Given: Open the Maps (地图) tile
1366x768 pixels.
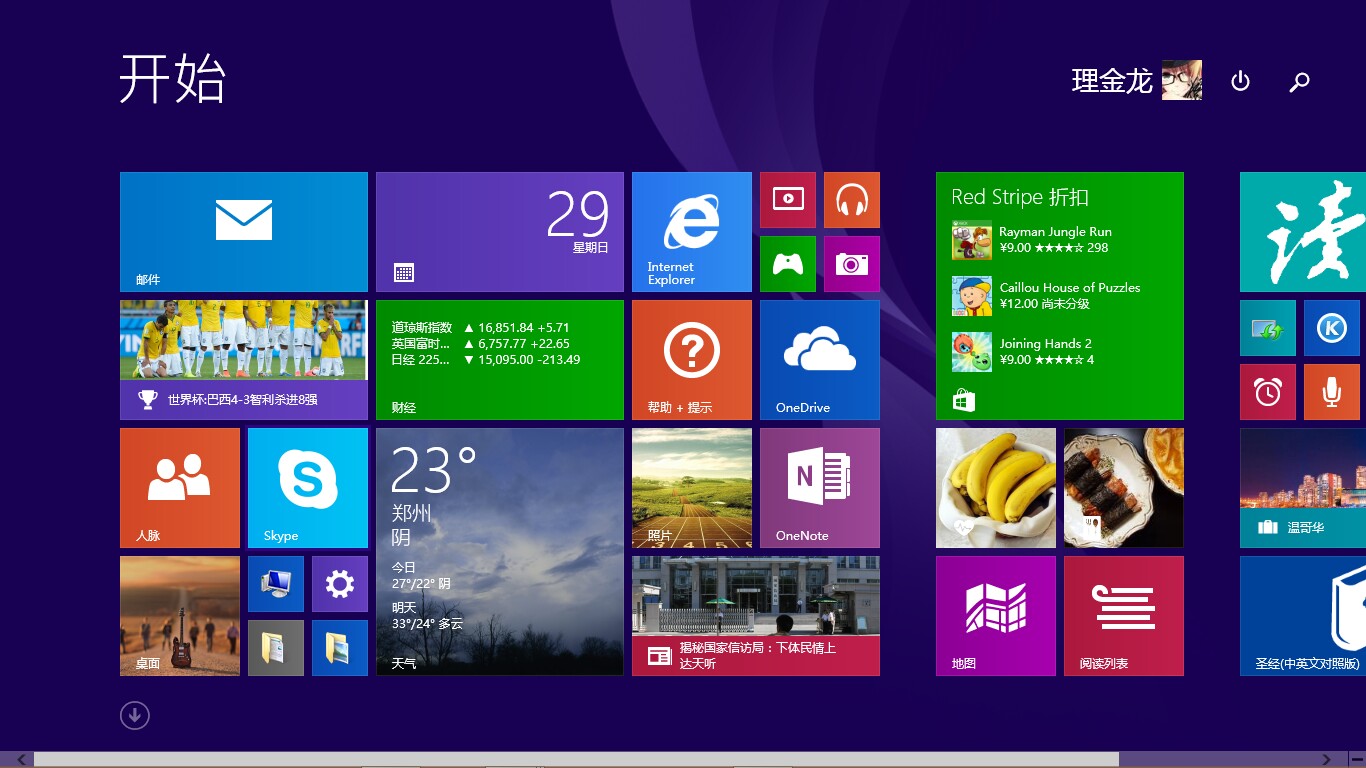Looking at the screenshot, I should (x=996, y=616).
